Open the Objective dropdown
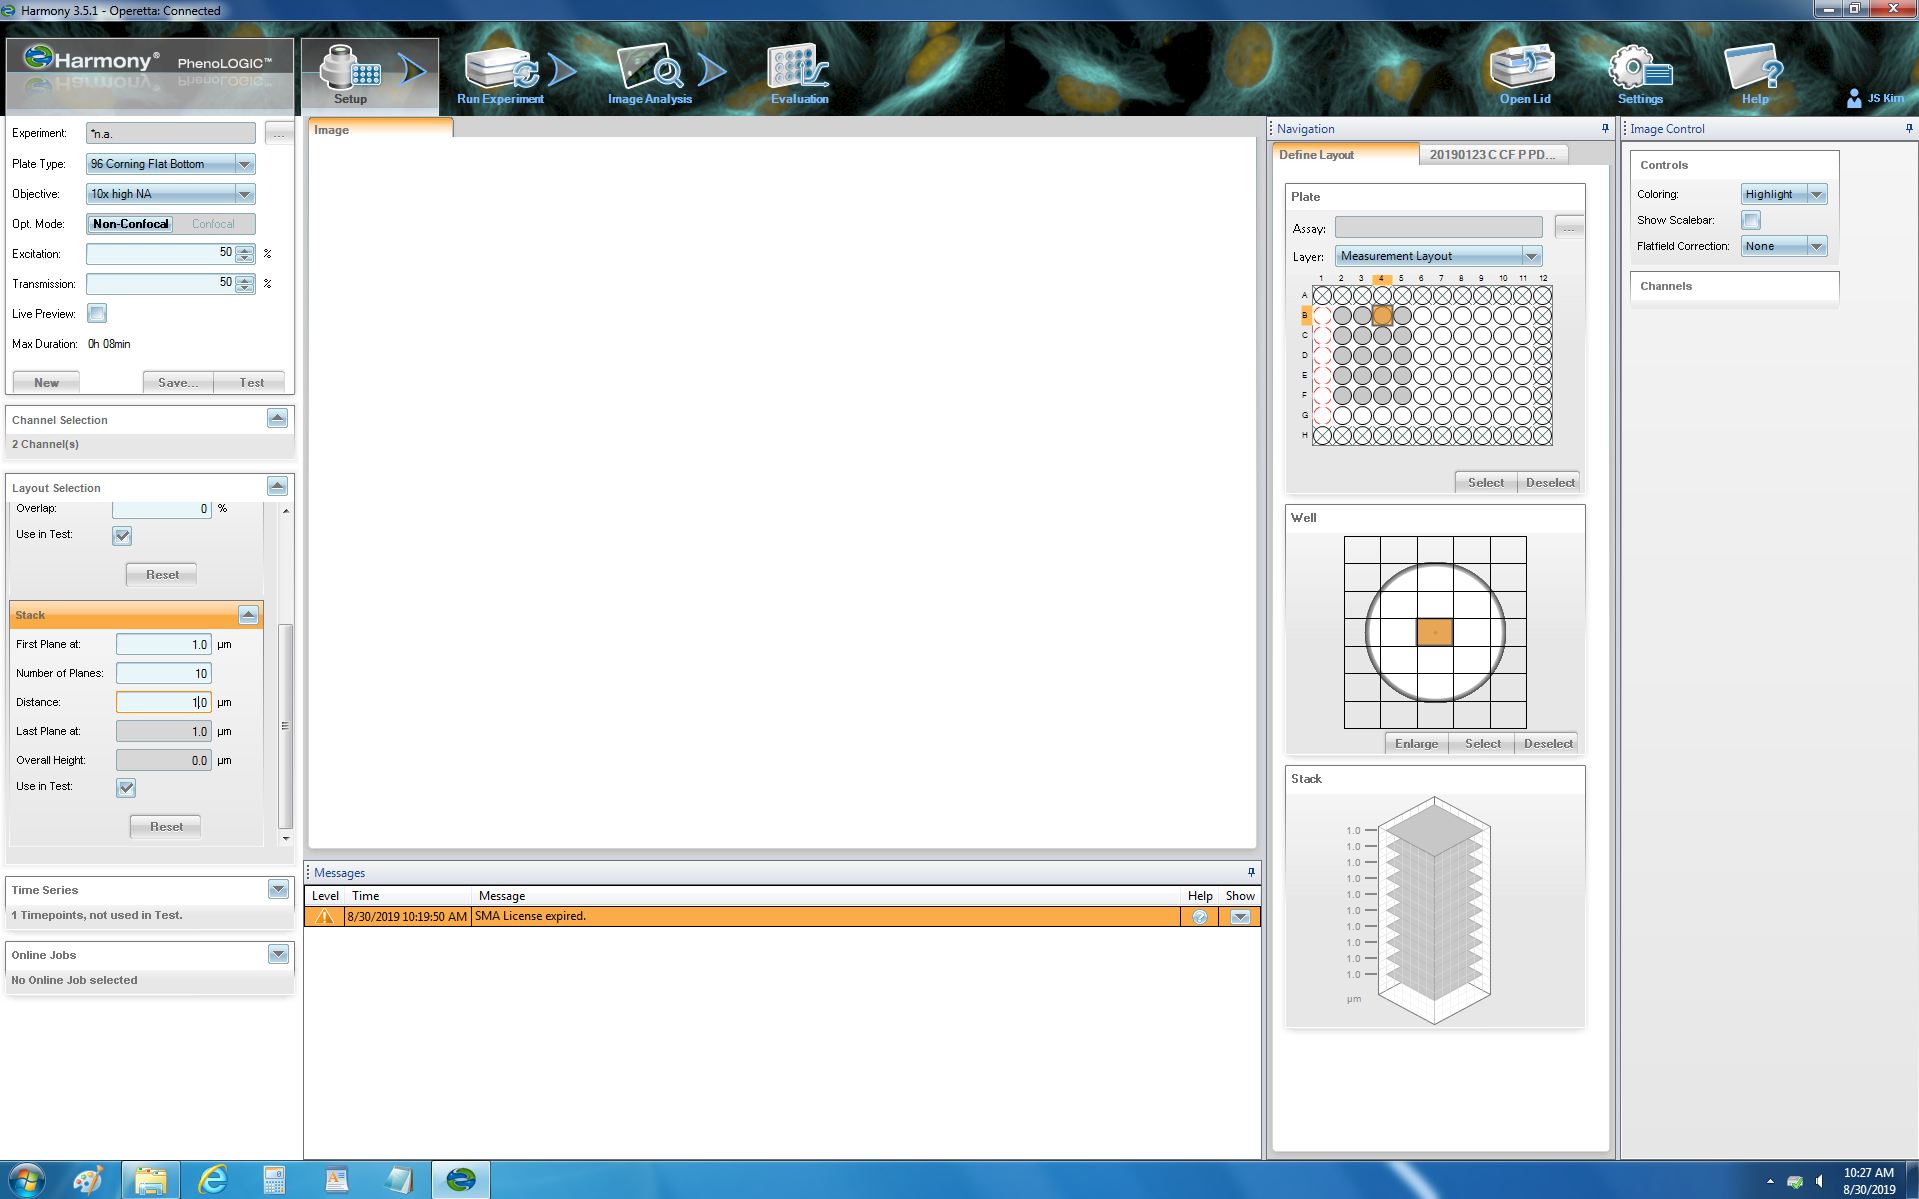The height and width of the screenshot is (1199, 1919). [x=244, y=194]
